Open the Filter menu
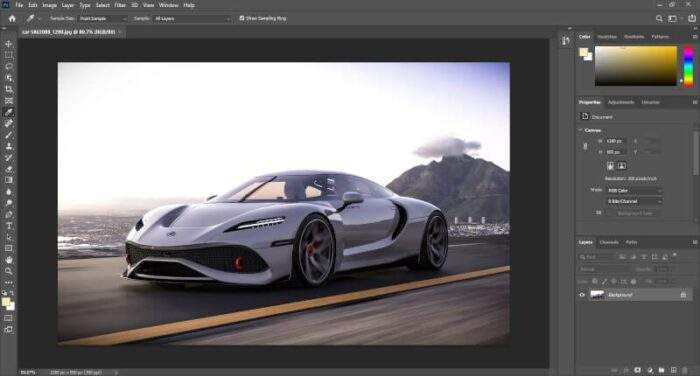700x376 pixels. tap(120, 5)
